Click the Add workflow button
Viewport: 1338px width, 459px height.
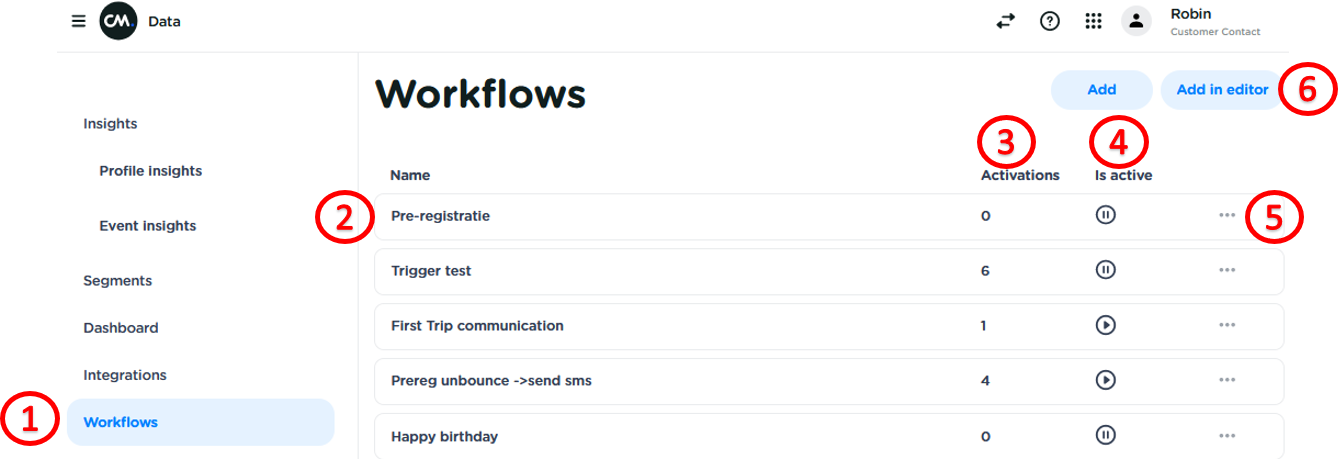pyautogui.click(x=1101, y=90)
